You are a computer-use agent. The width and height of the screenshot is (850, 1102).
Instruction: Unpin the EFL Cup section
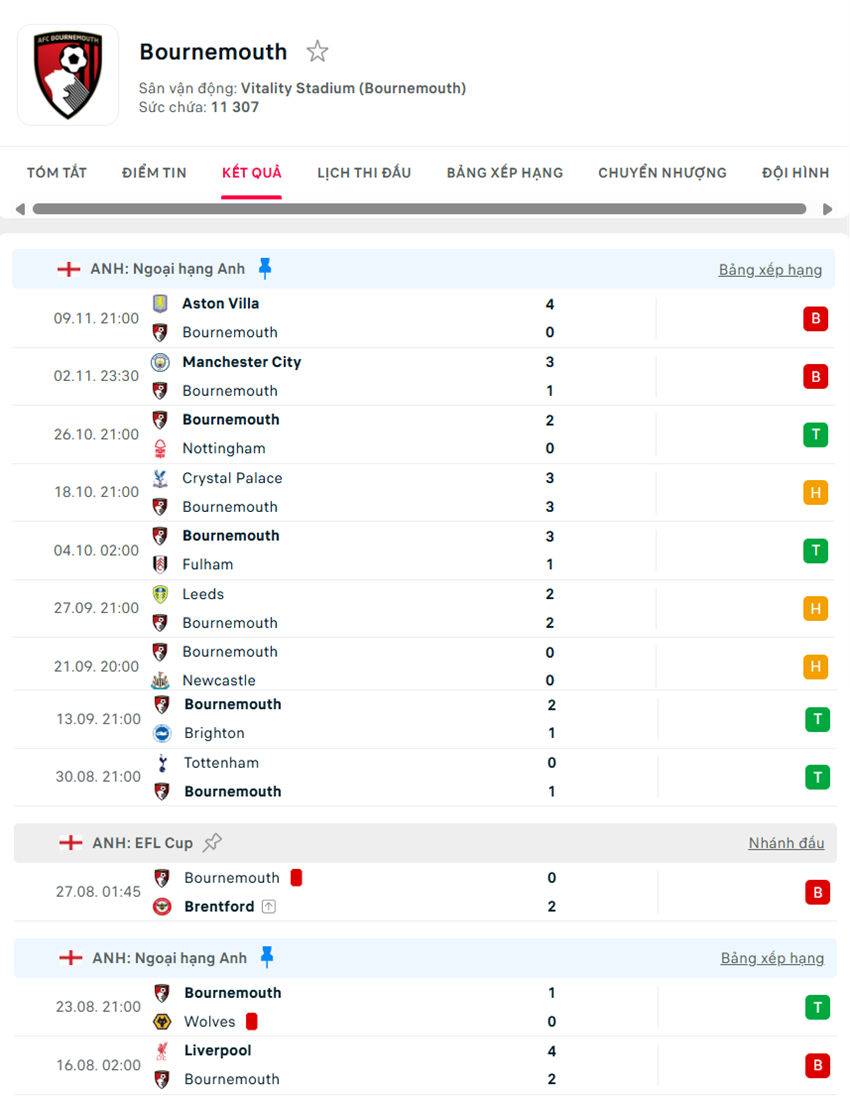(212, 842)
